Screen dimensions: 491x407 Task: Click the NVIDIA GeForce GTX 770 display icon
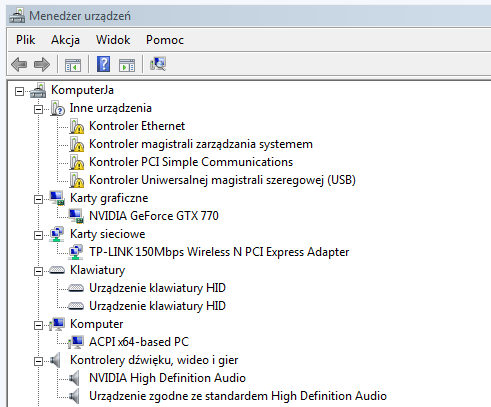[x=76, y=216]
